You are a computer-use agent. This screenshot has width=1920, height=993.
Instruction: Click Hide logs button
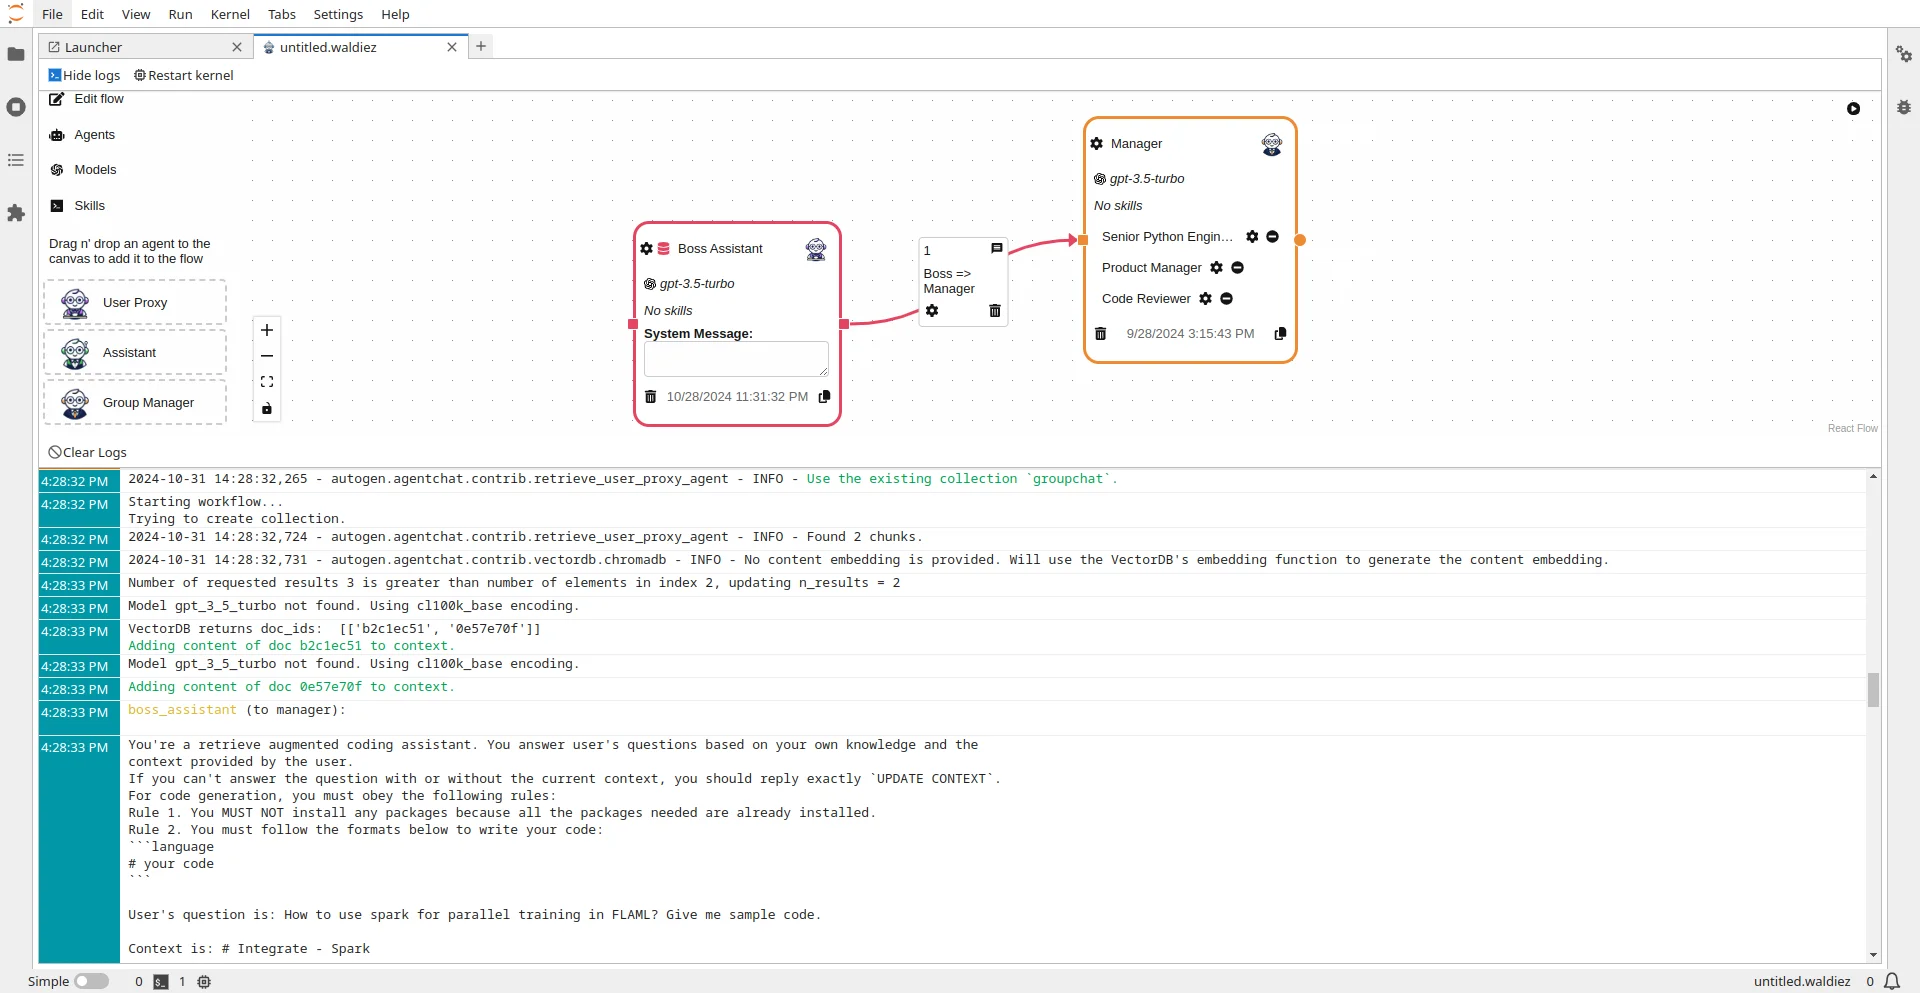click(x=84, y=75)
